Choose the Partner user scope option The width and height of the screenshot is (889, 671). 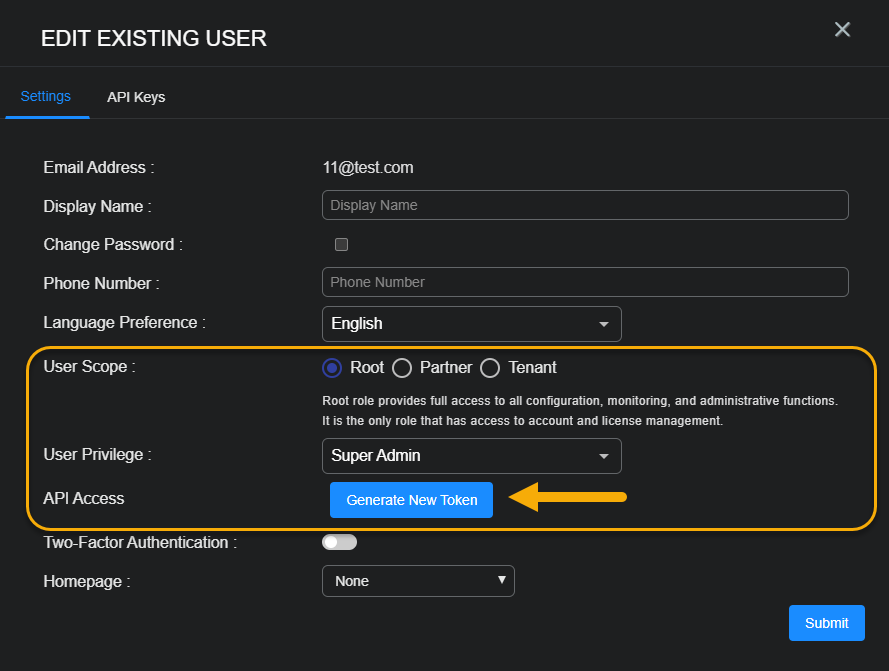402,368
